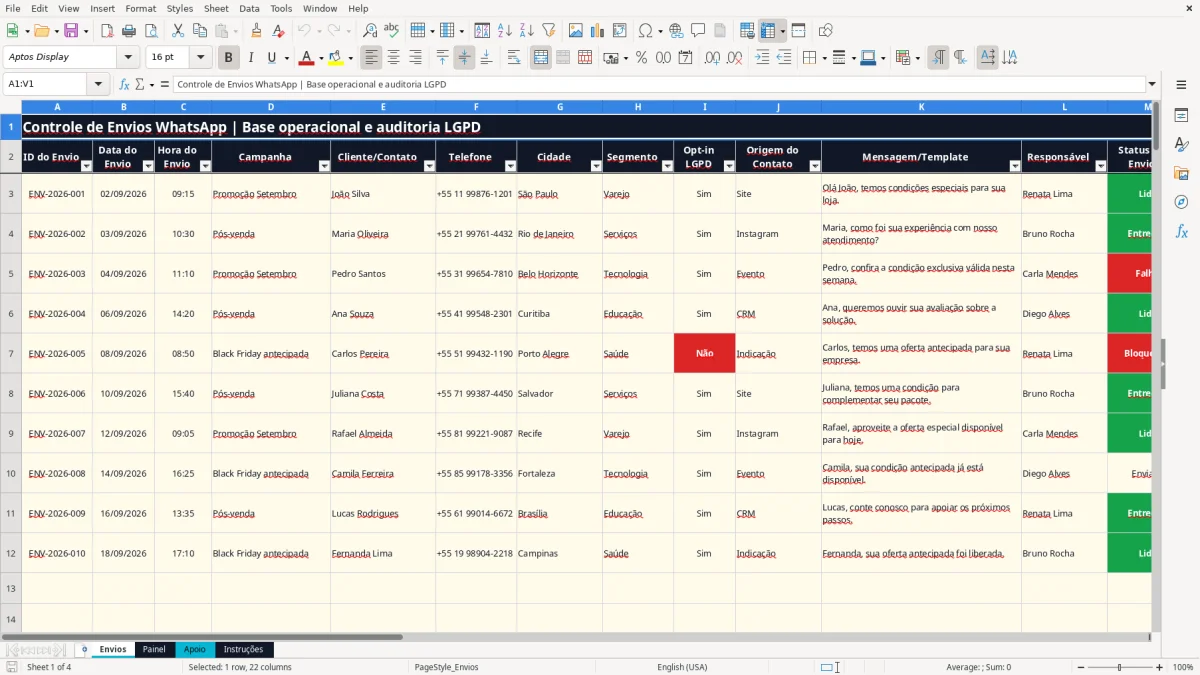Toggle Center Vertically alignment
This screenshot has height=675, width=1200.
coord(464,58)
